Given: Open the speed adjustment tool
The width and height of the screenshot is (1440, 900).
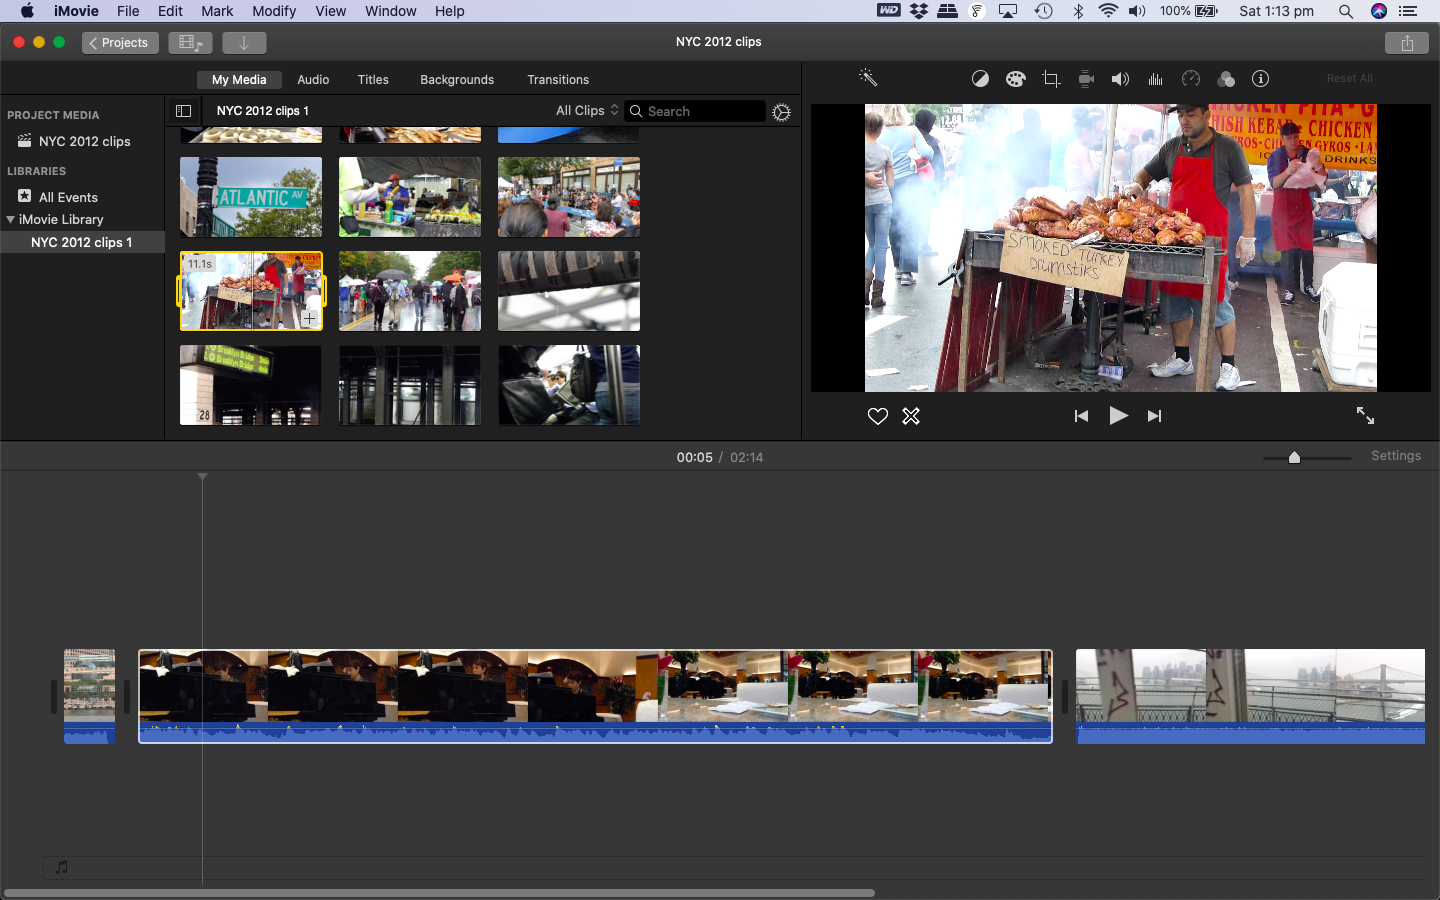Looking at the screenshot, I should [x=1190, y=79].
